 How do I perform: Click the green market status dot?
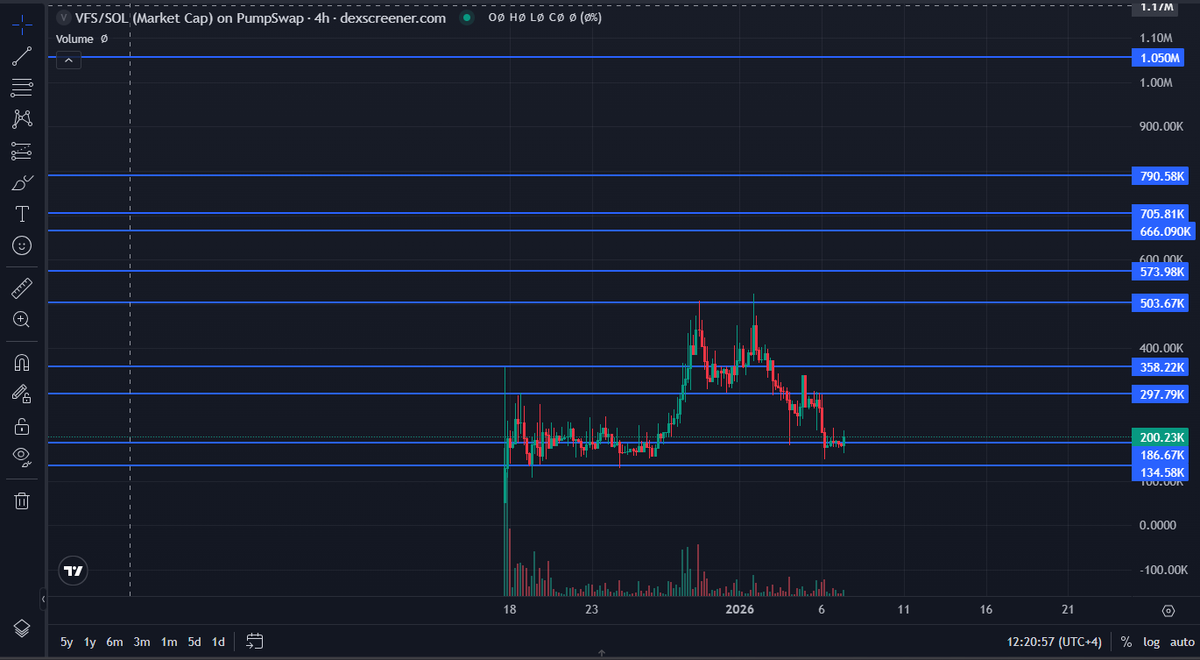(466, 18)
